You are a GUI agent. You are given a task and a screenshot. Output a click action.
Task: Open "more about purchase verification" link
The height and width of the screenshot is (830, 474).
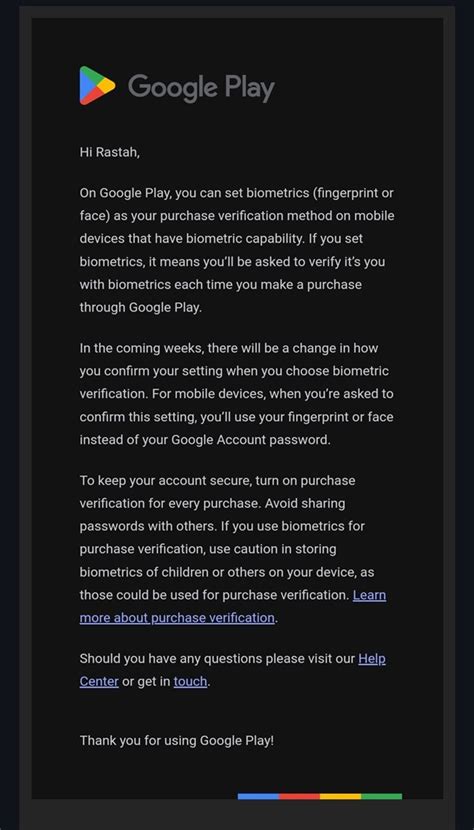click(x=177, y=617)
